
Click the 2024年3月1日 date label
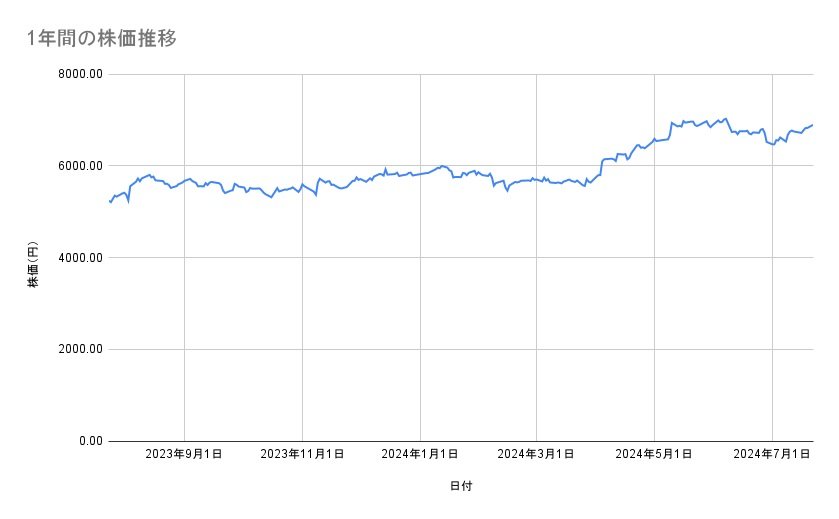[x=537, y=455]
